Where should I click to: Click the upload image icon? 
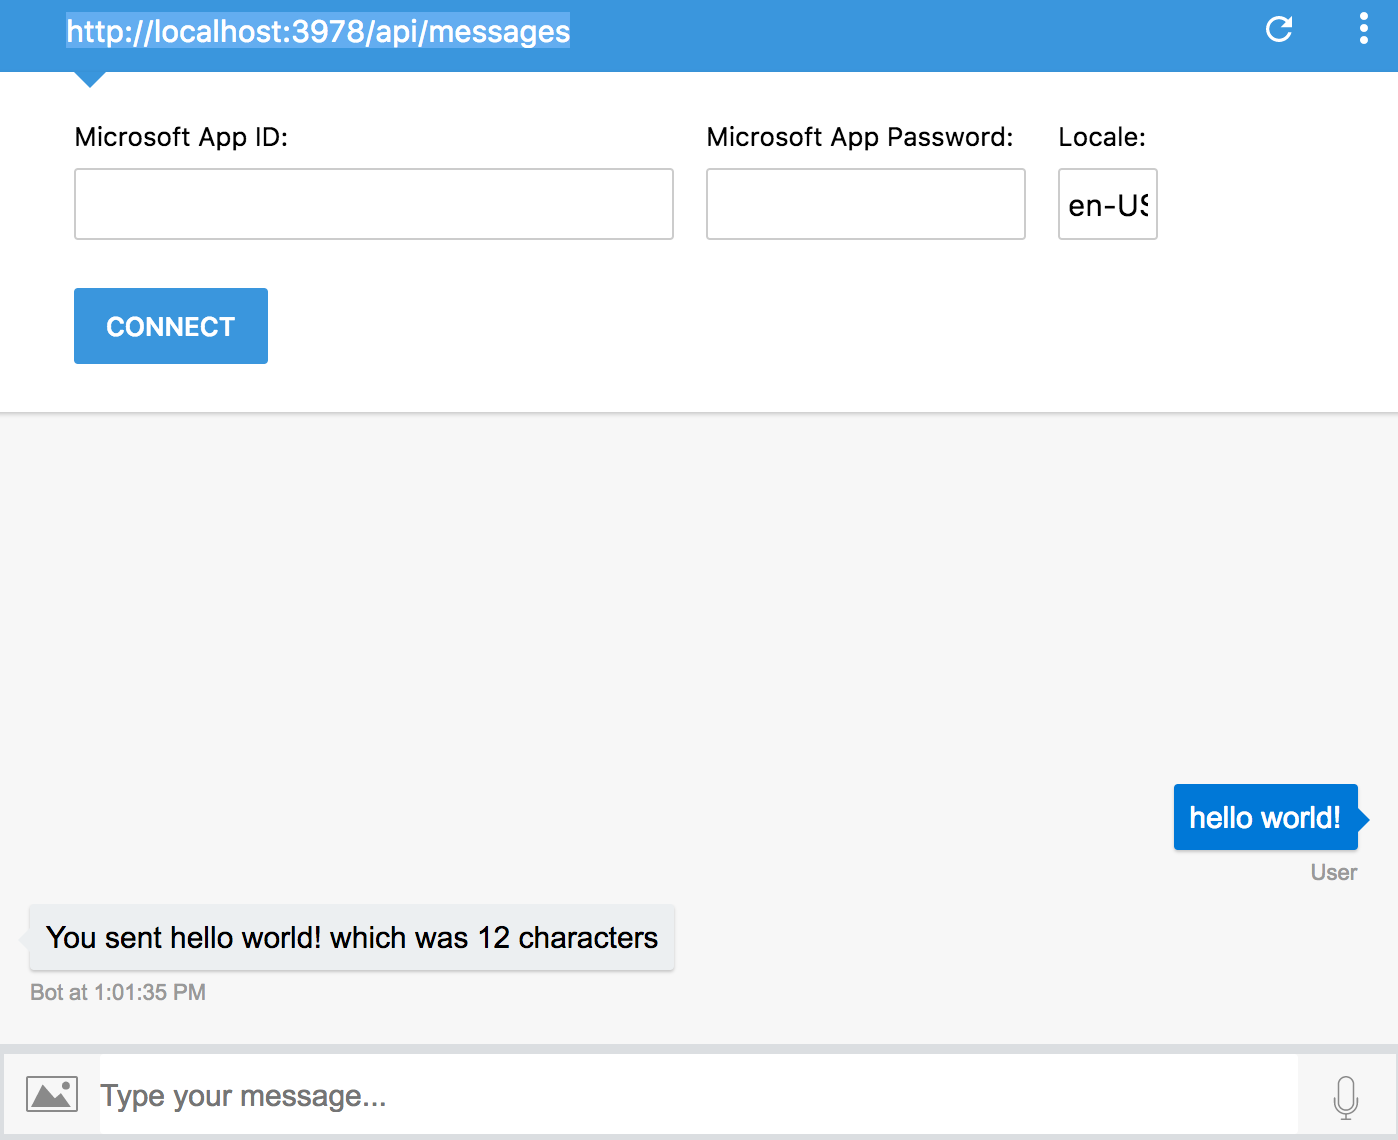[52, 1094]
